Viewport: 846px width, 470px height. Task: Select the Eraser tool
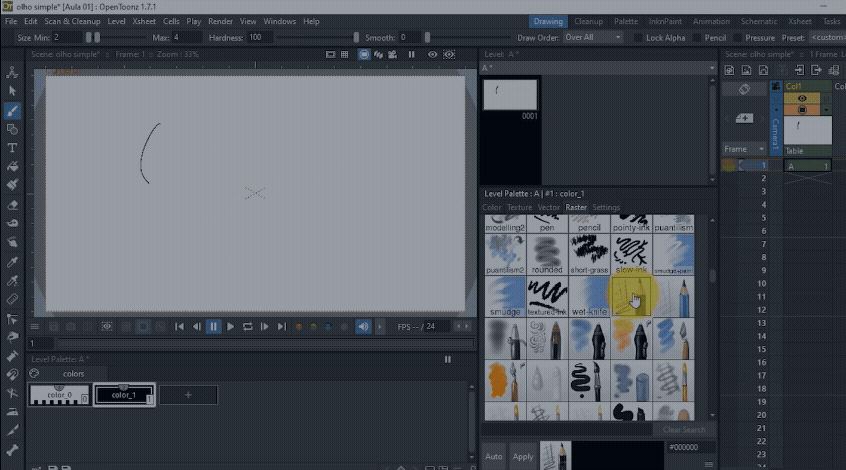click(x=12, y=205)
